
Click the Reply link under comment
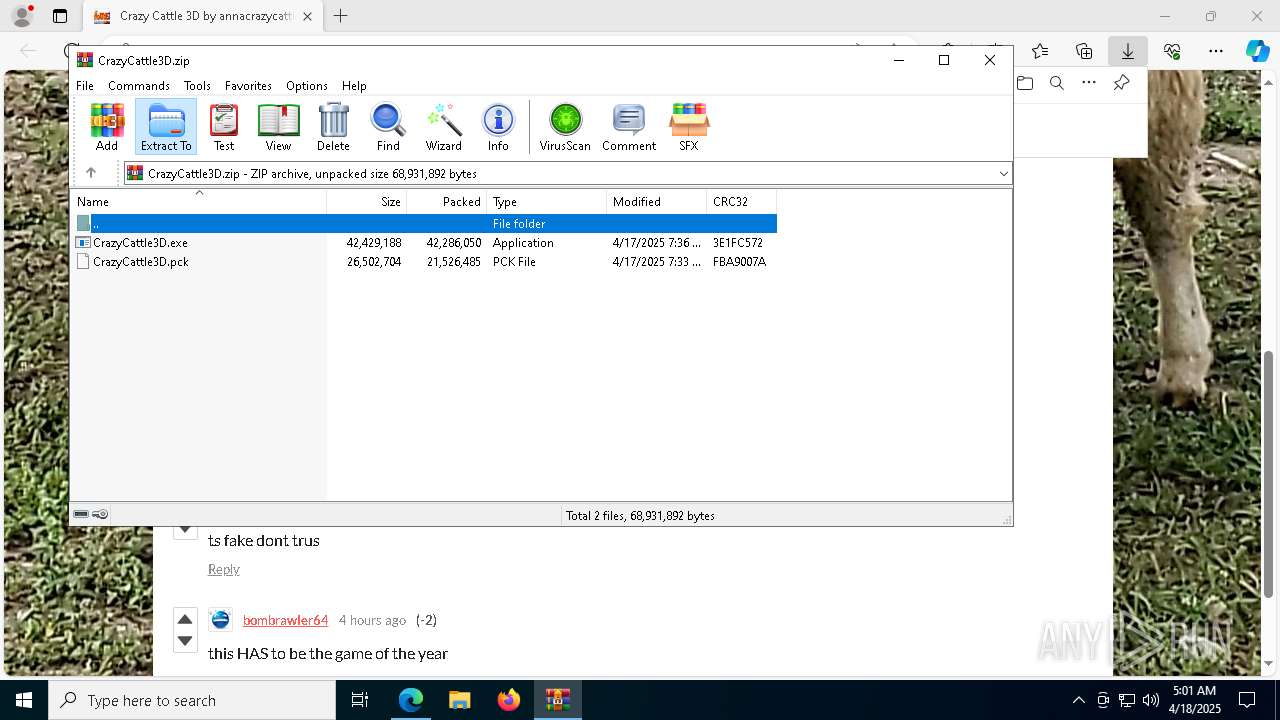(x=223, y=569)
